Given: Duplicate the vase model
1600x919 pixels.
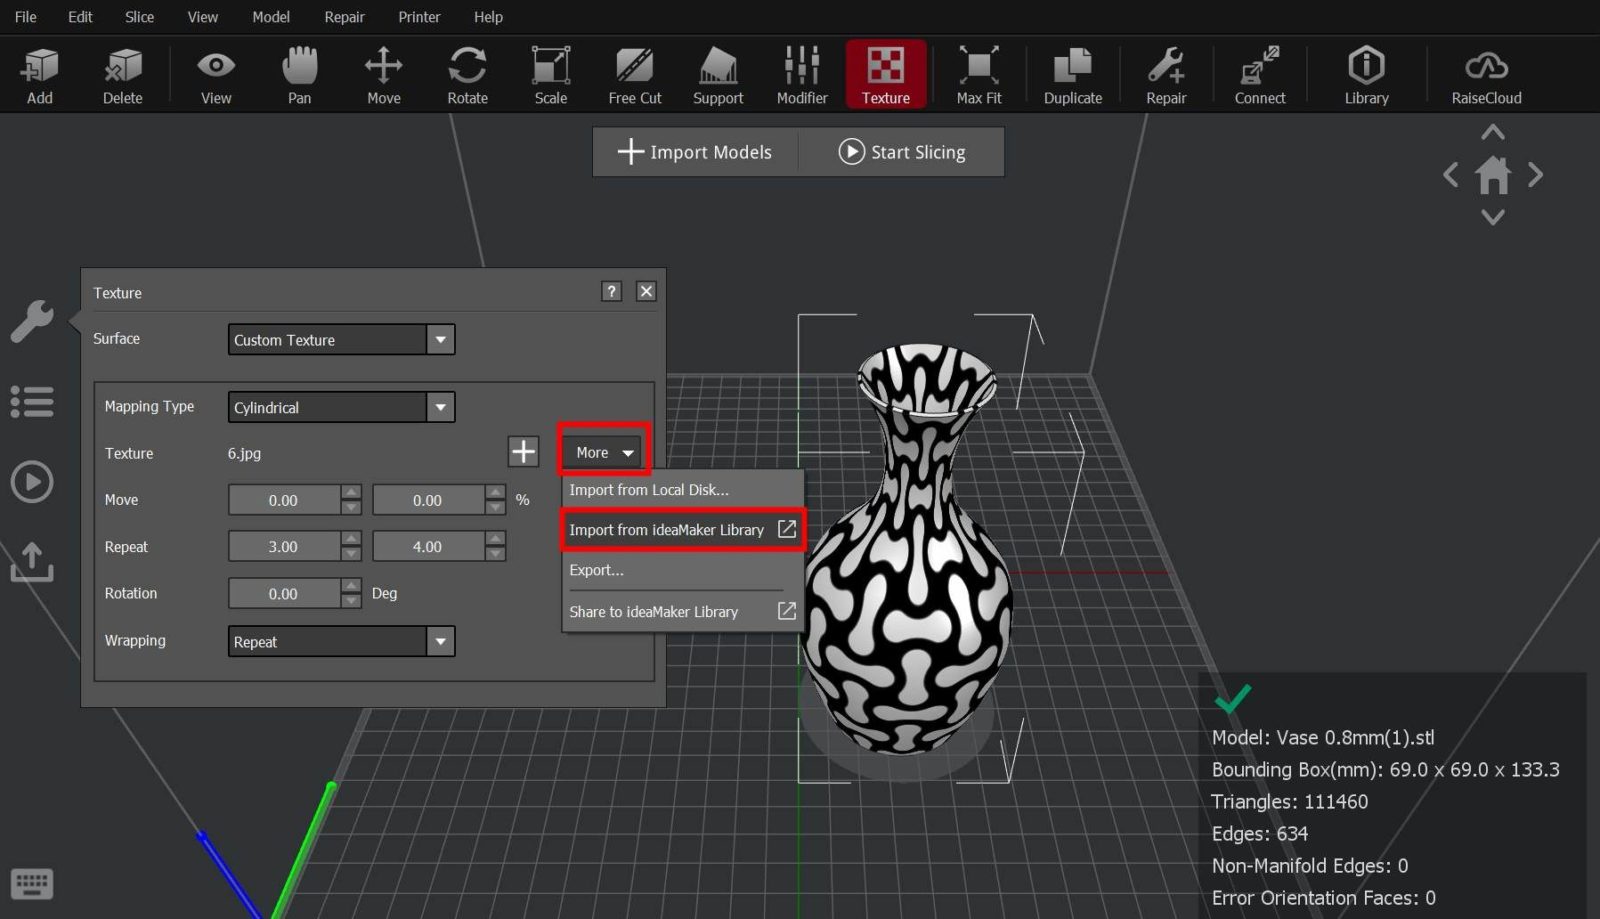Looking at the screenshot, I should click(x=1072, y=74).
